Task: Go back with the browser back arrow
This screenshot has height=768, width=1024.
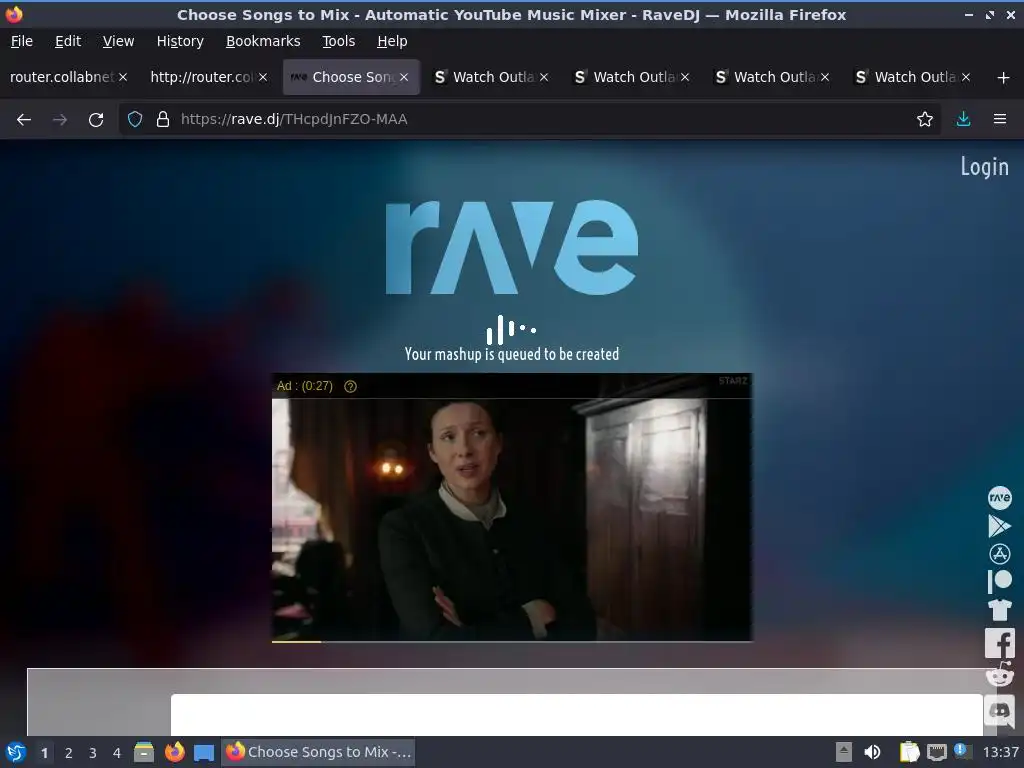Action: pos(24,120)
